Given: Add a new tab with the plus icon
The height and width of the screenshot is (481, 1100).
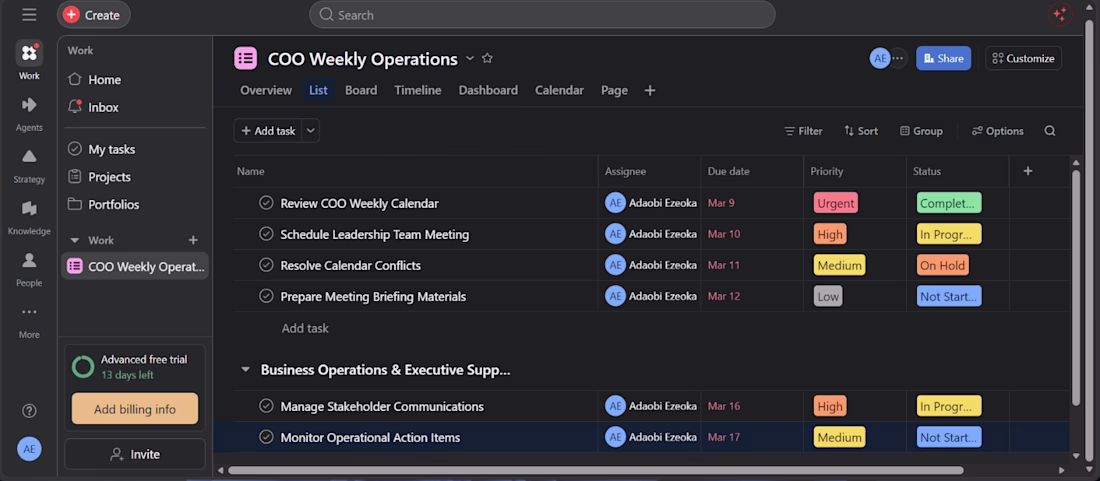Looking at the screenshot, I should [x=650, y=90].
